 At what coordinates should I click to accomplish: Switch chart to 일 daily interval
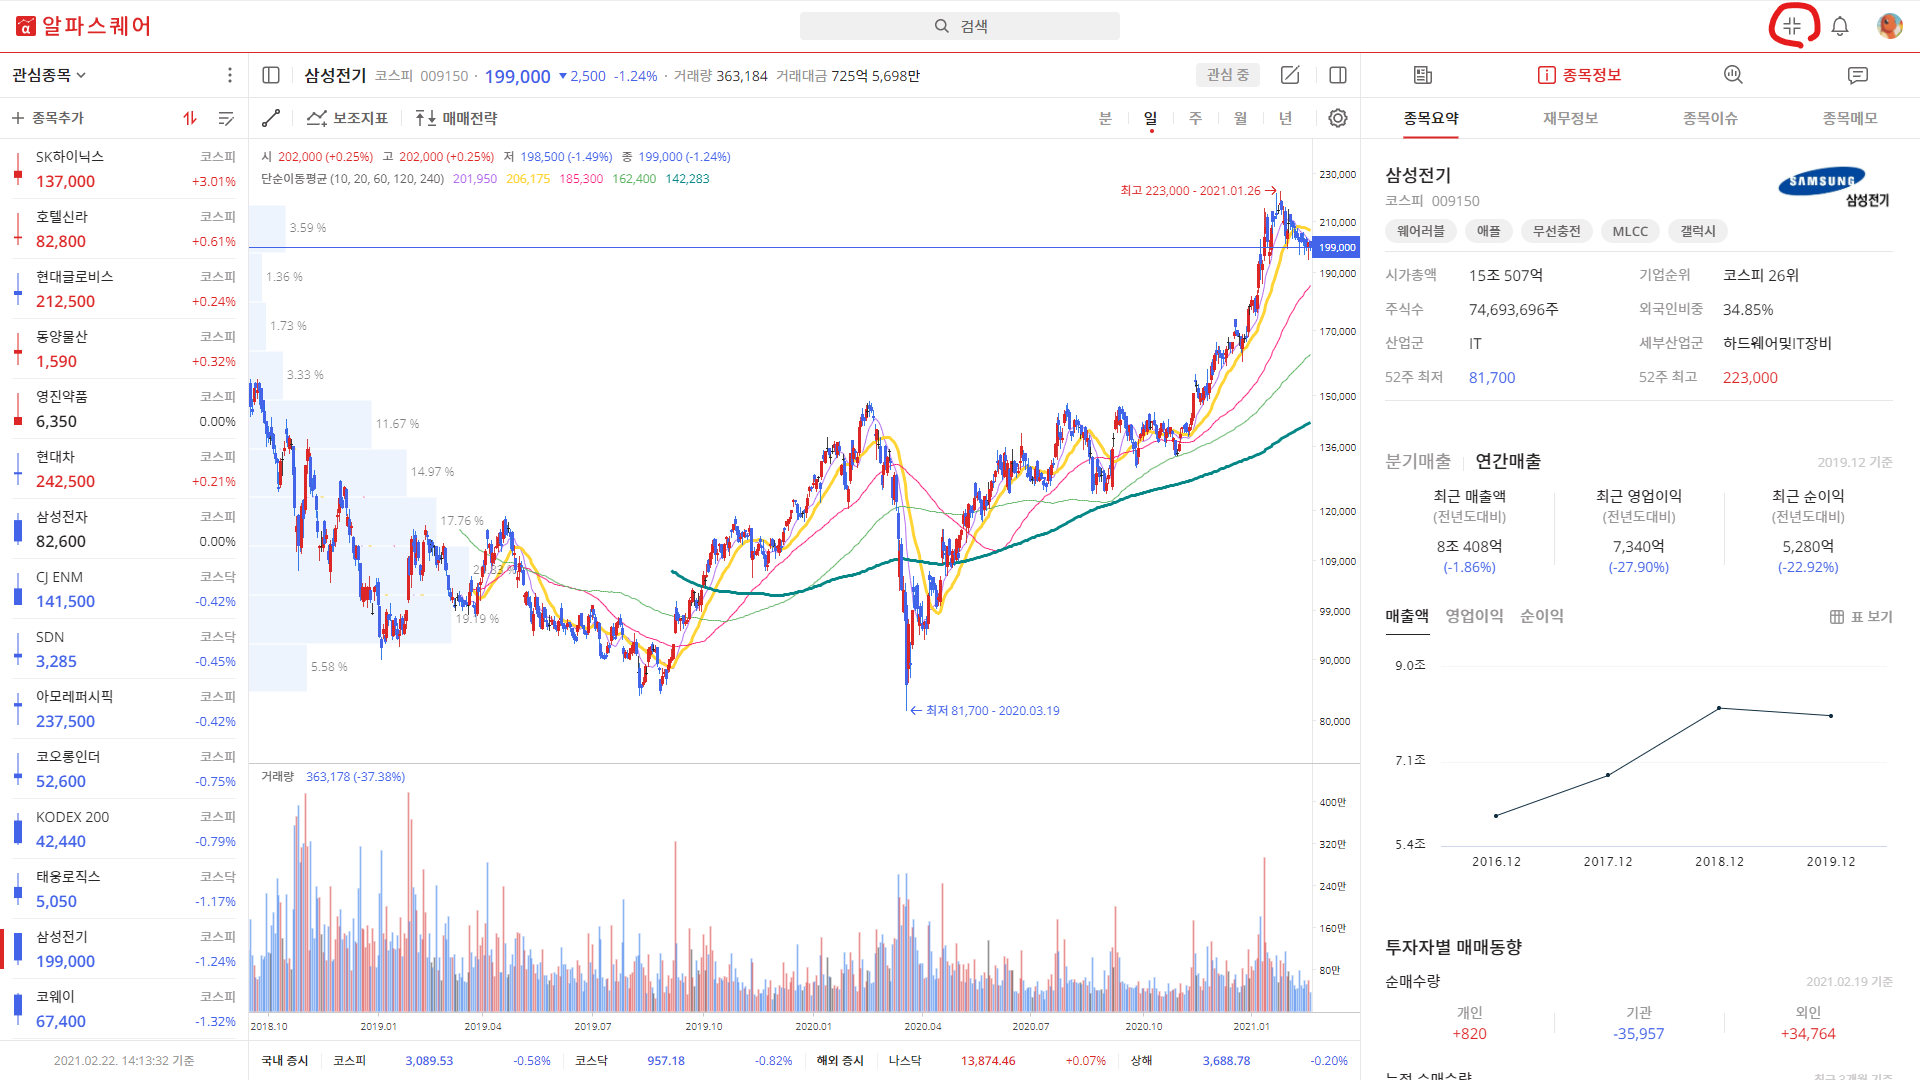(1150, 118)
